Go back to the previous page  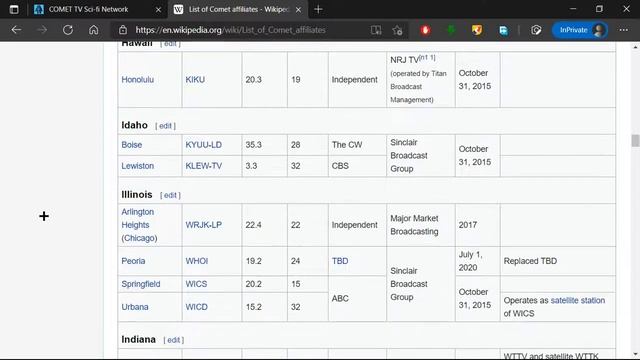(16, 30)
